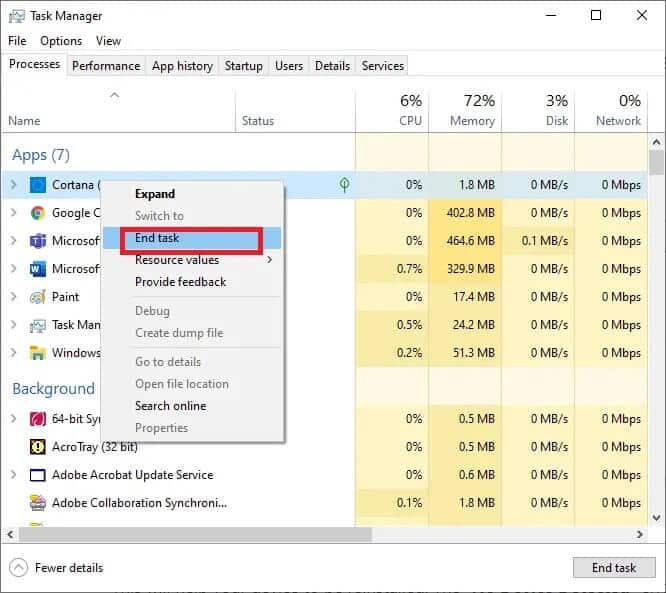The image size is (666, 593).
Task: Switch to the Performance tab
Action: pyautogui.click(x=106, y=66)
